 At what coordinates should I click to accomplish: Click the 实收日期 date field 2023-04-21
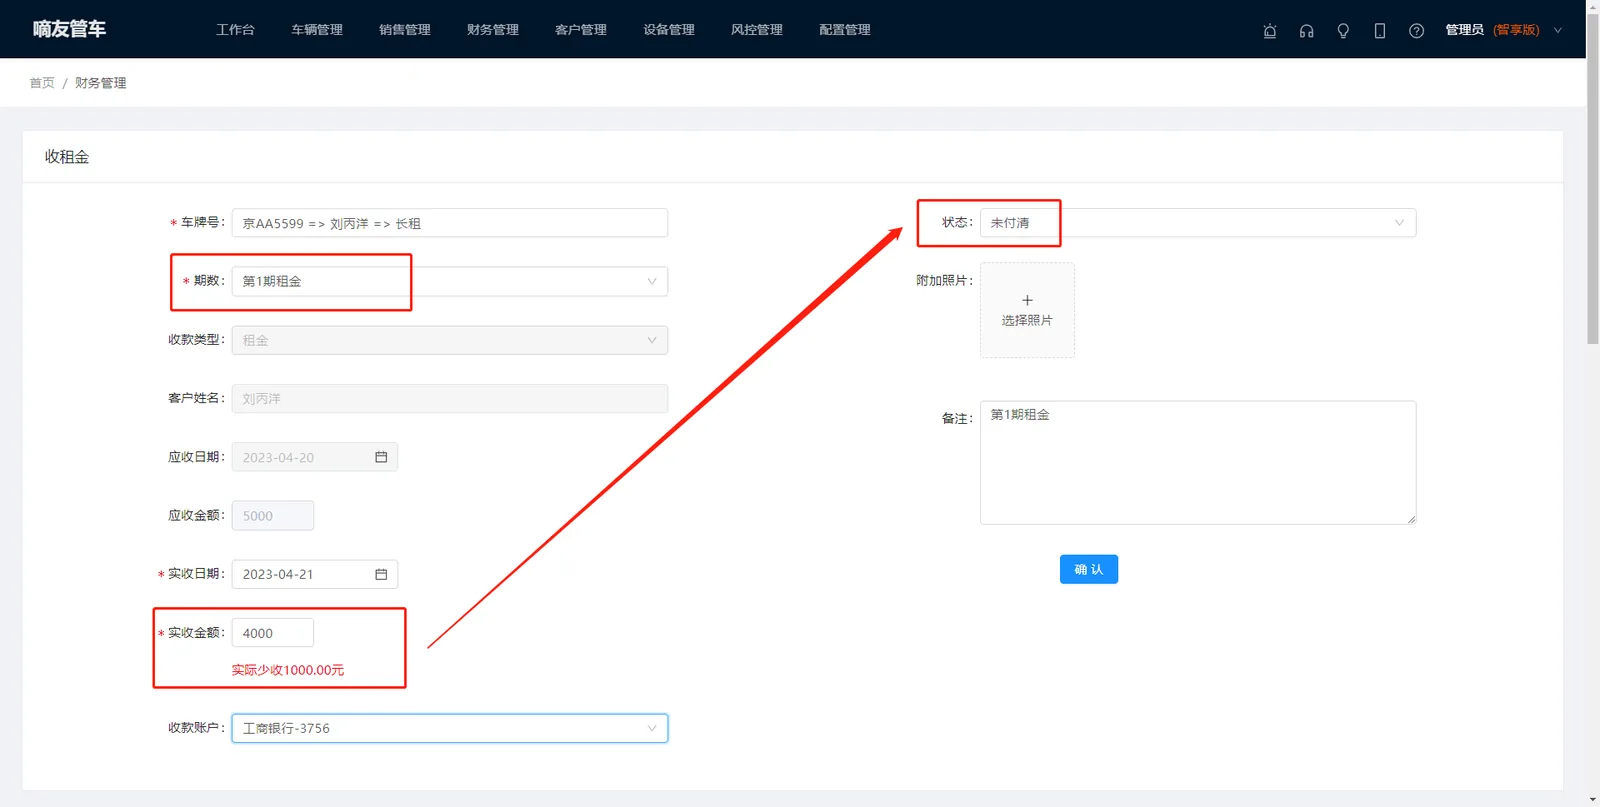[315, 574]
